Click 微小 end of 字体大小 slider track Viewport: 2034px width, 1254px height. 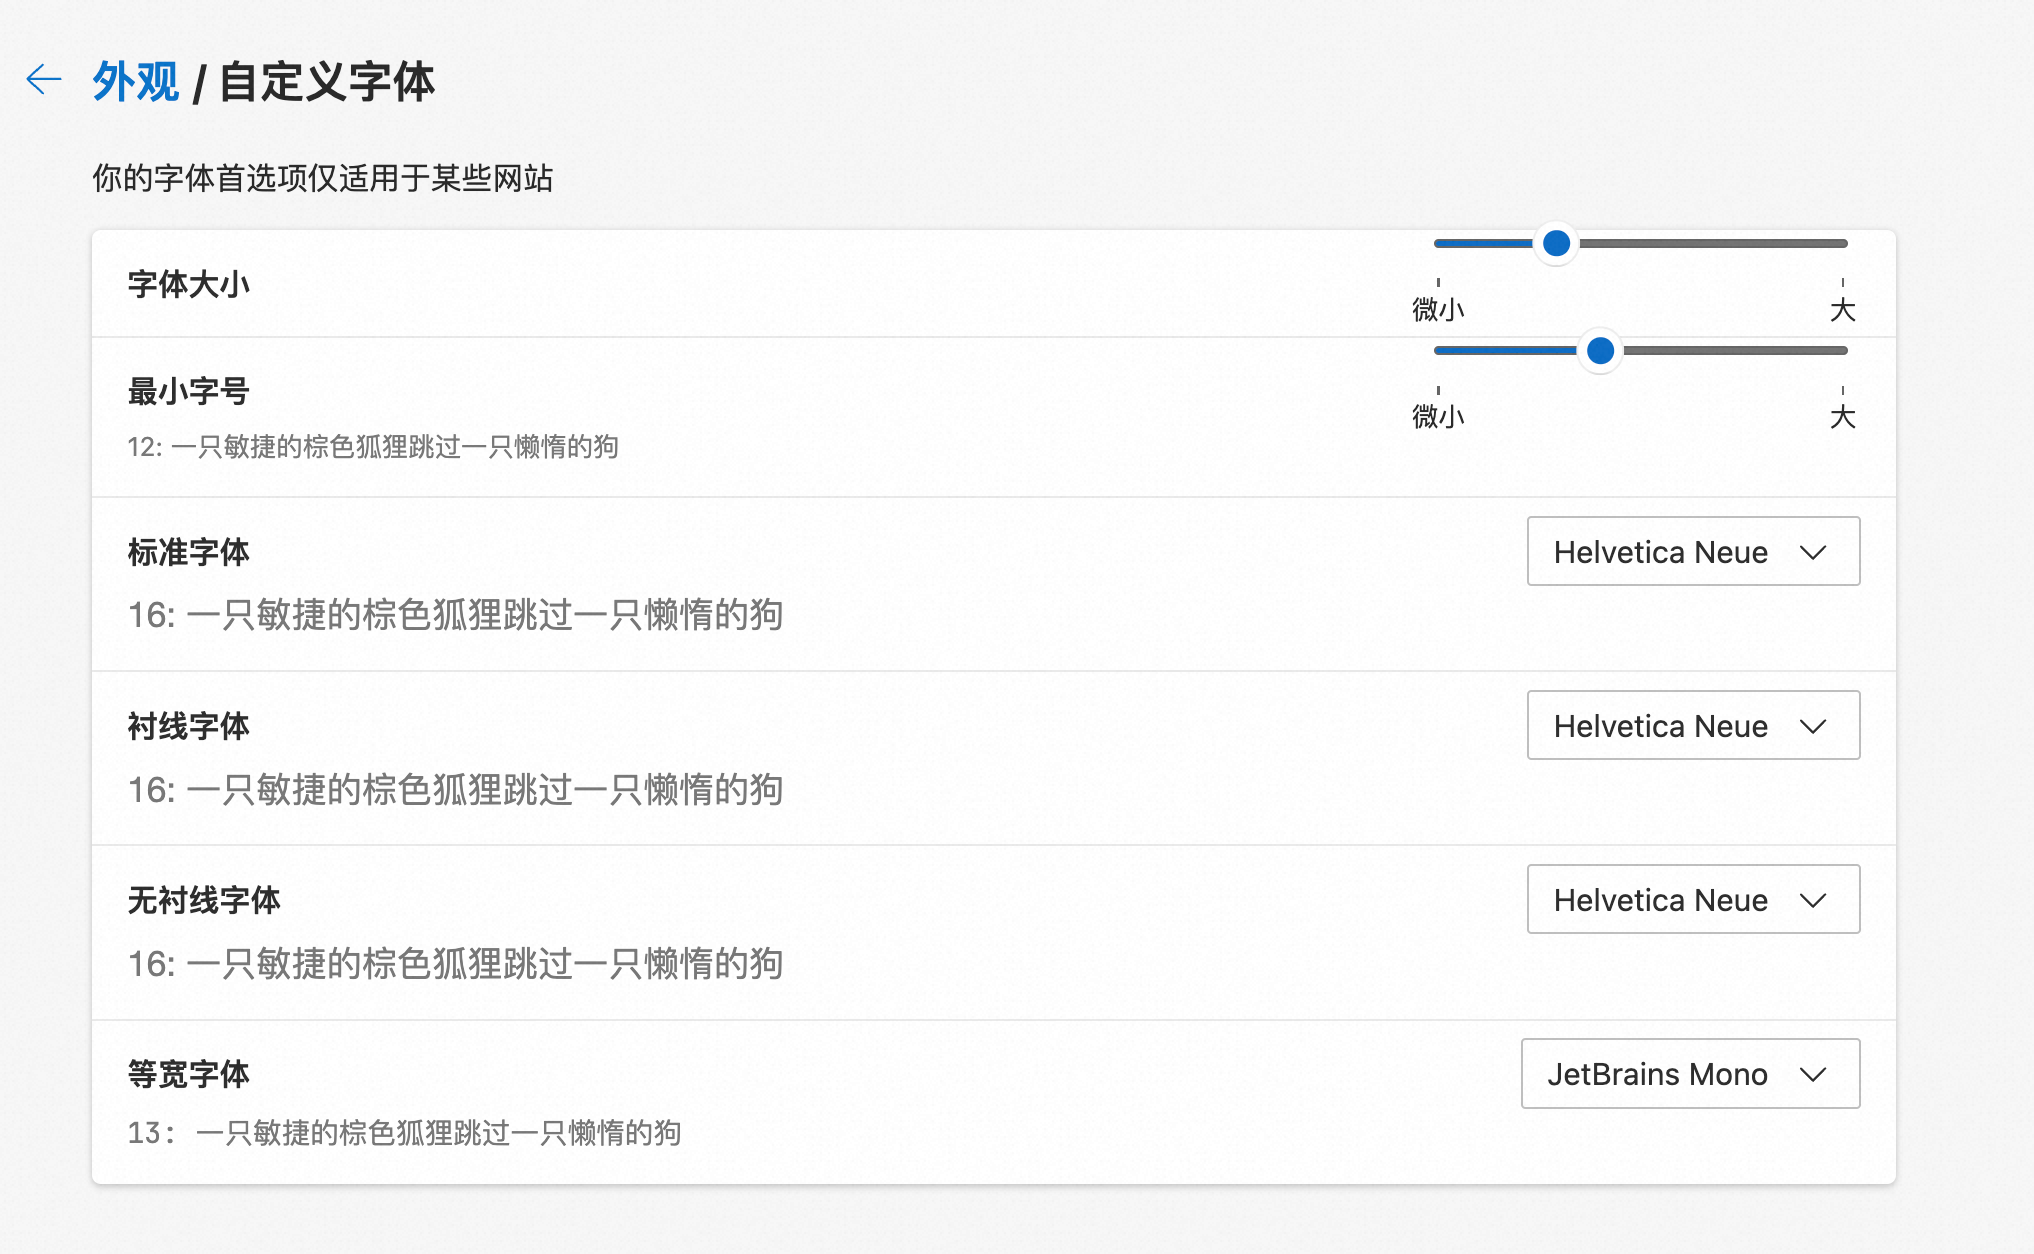point(1441,243)
